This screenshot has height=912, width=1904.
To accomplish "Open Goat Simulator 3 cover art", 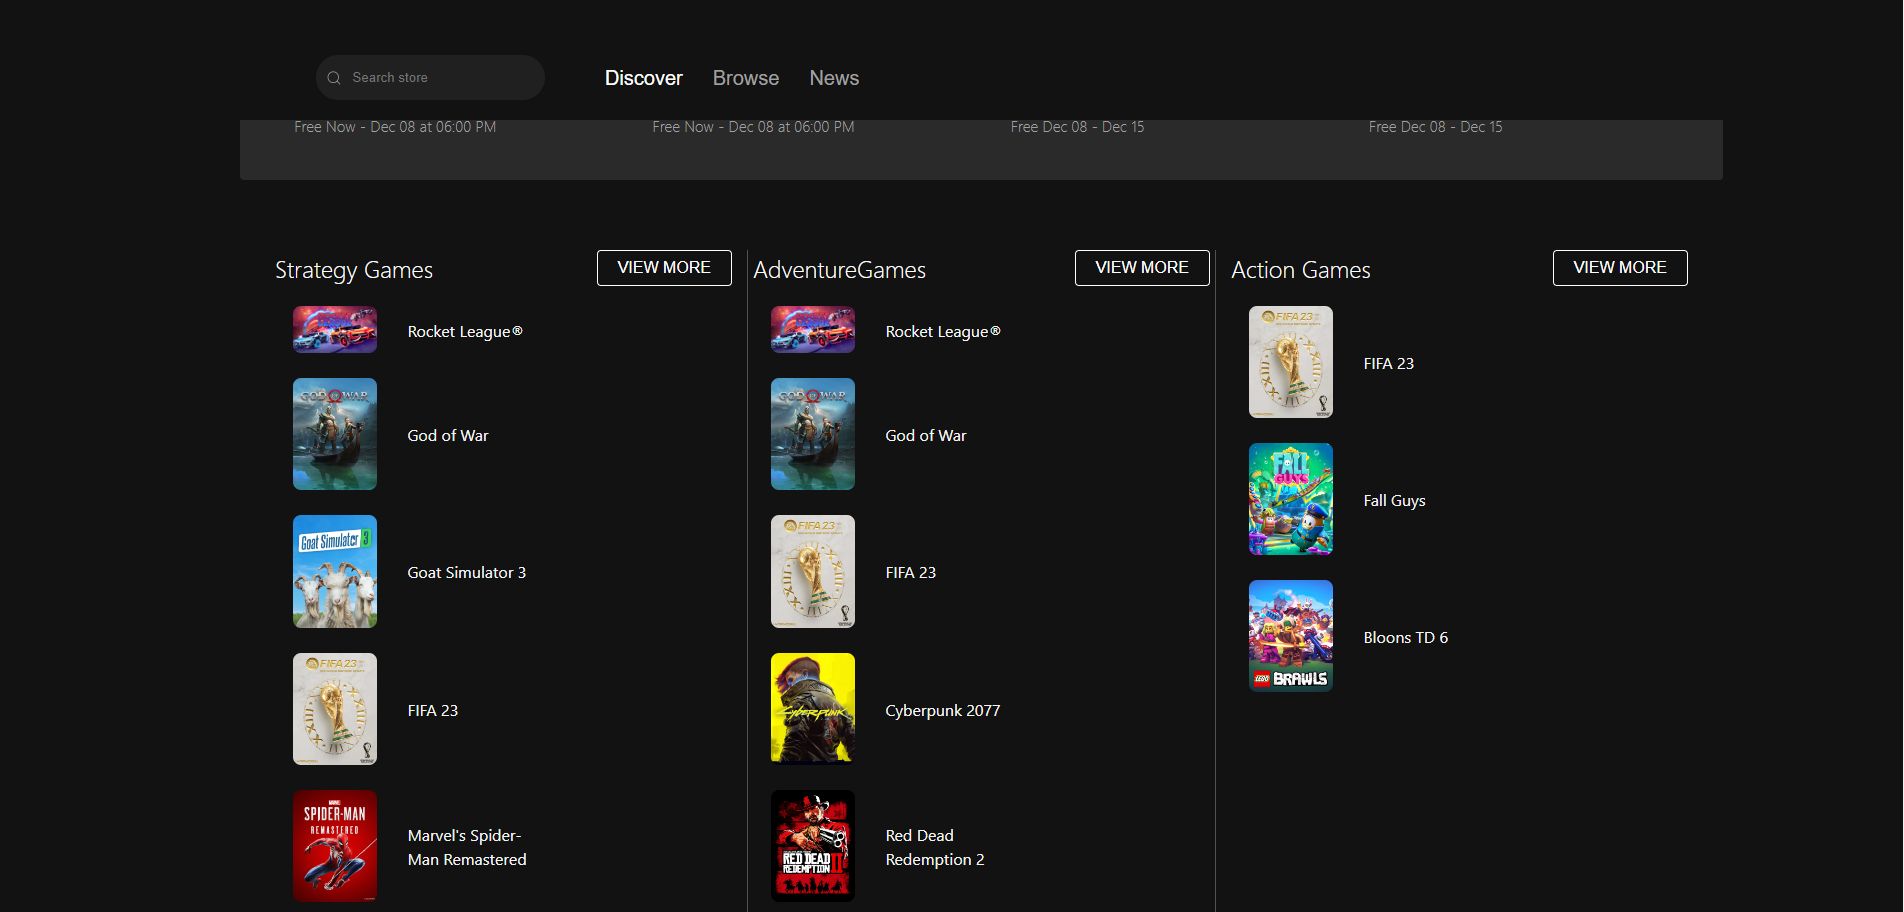I will (335, 572).
